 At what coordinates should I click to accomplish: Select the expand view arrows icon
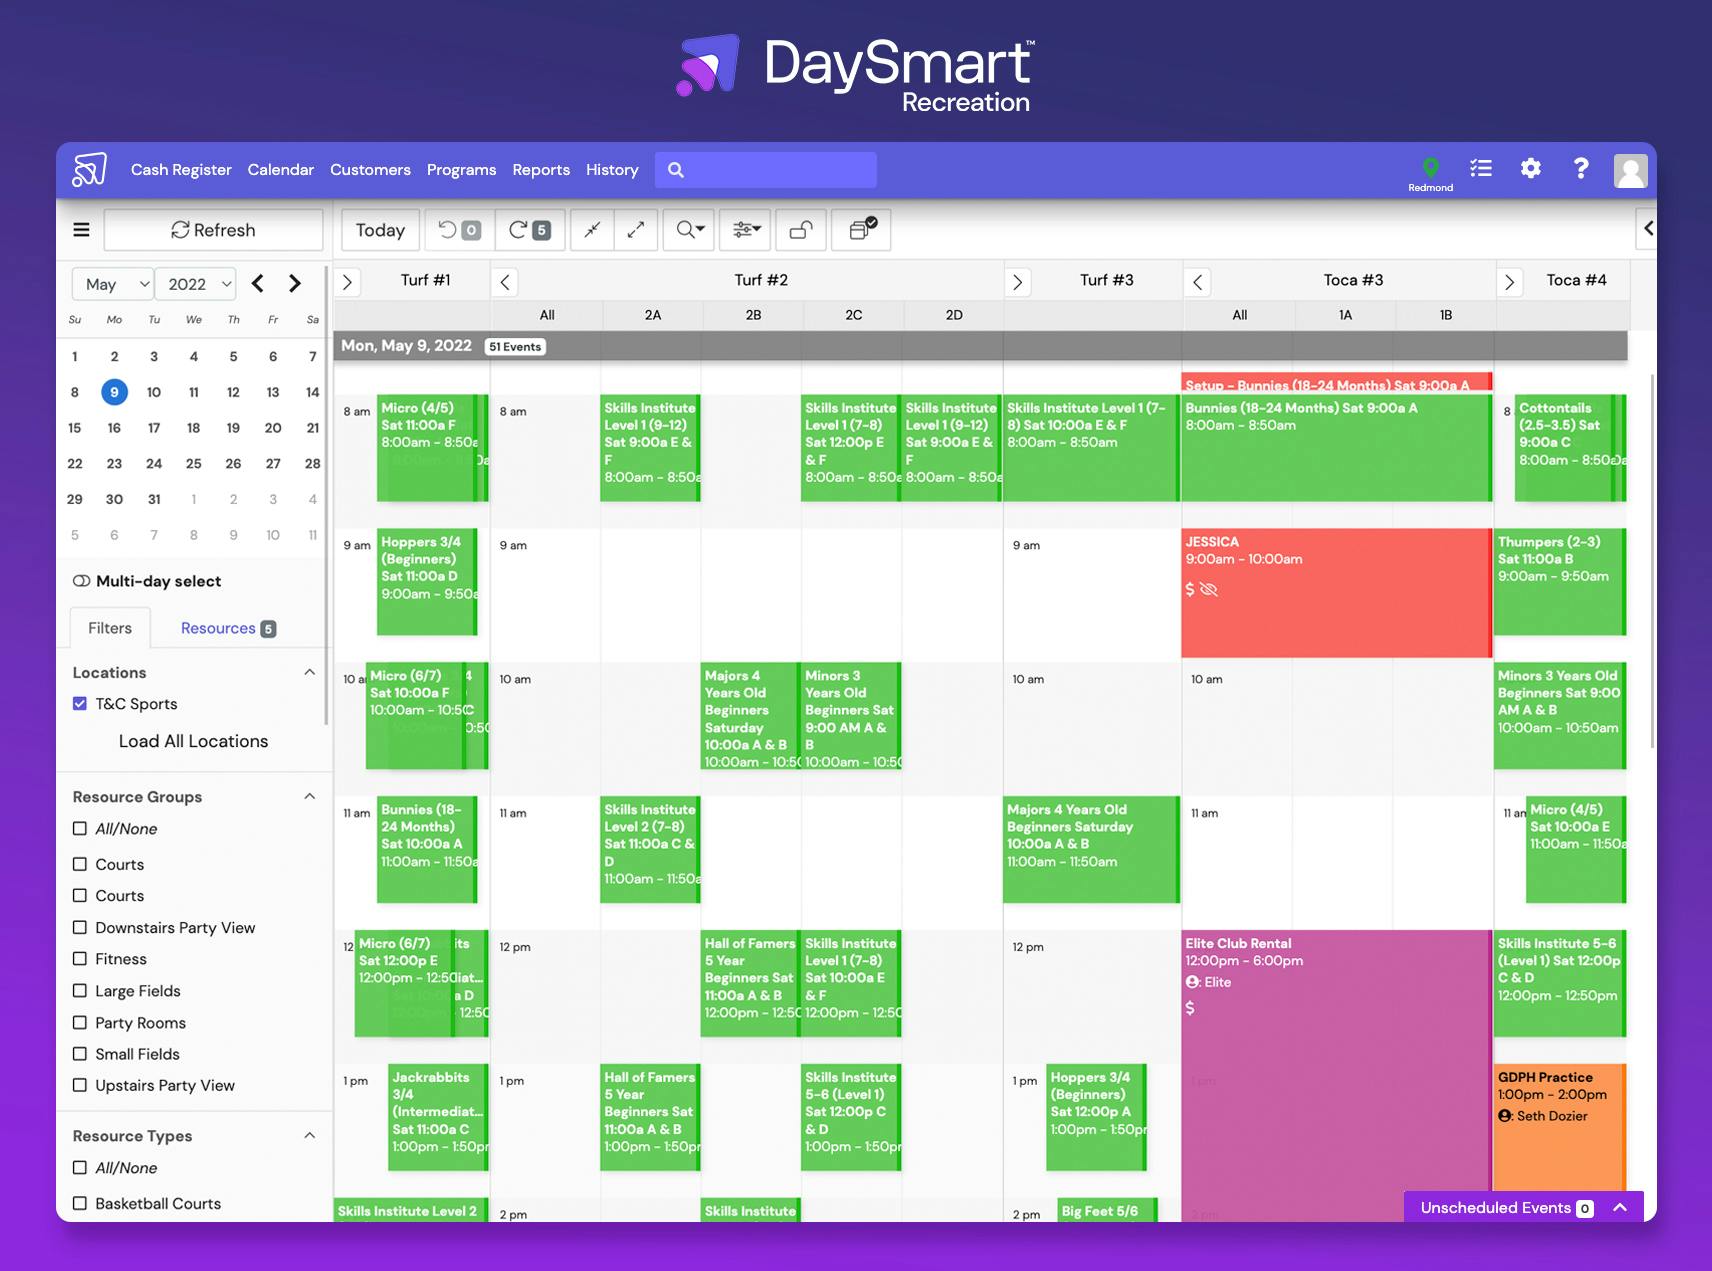coord(635,229)
